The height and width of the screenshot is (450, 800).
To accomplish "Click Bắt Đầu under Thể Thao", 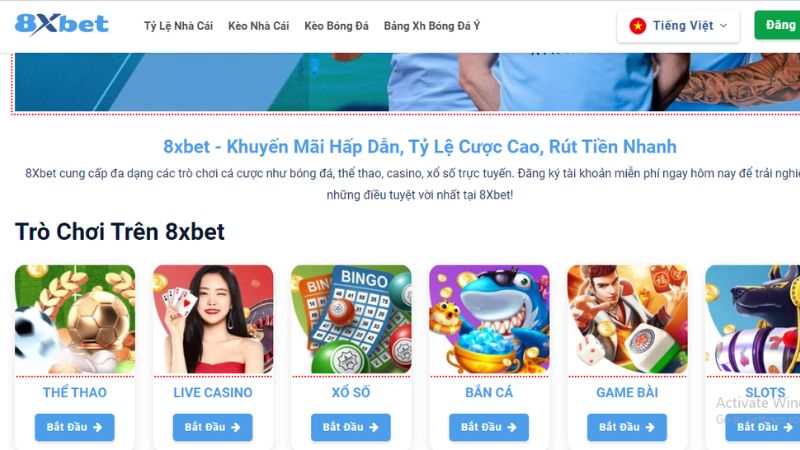I will (x=74, y=427).
